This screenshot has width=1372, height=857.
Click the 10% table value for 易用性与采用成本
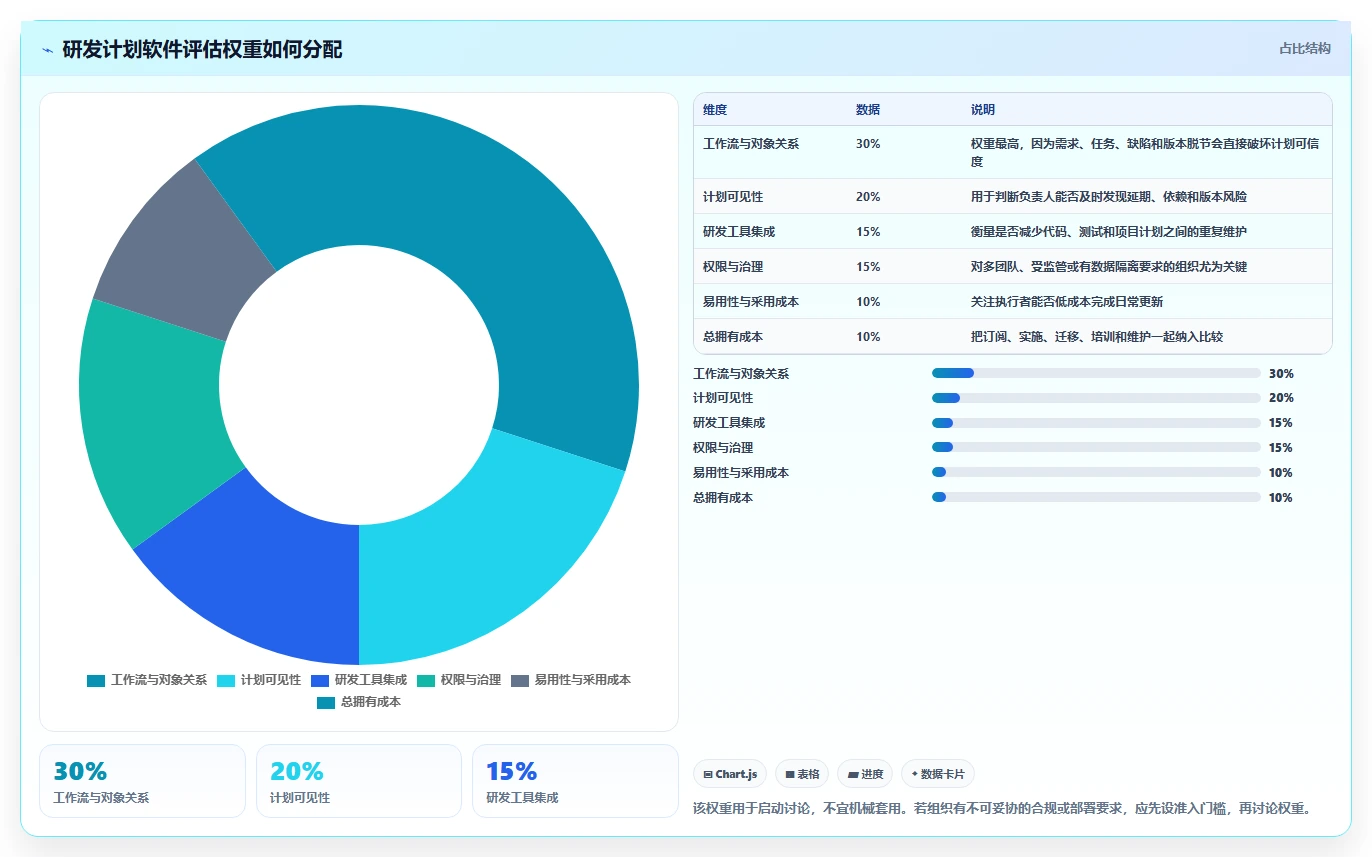[x=868, y=302]
